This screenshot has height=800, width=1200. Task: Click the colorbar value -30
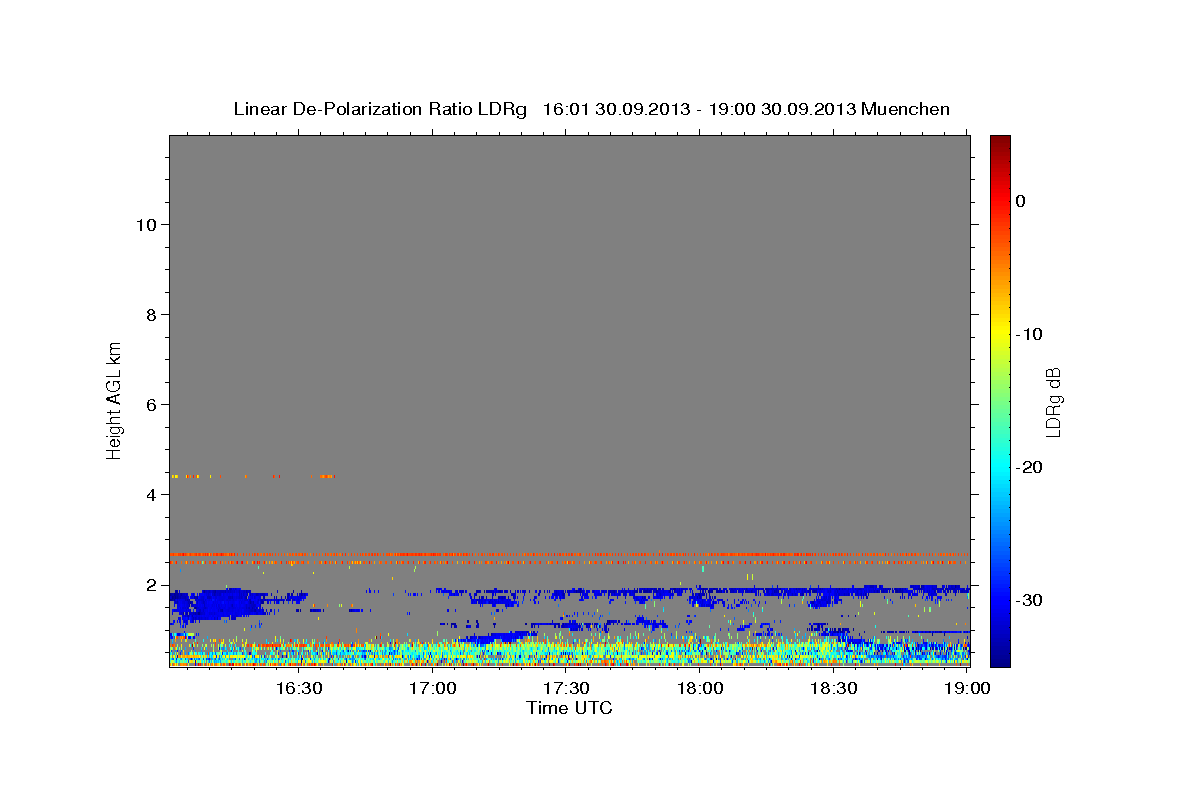[x=1030, y=600]
